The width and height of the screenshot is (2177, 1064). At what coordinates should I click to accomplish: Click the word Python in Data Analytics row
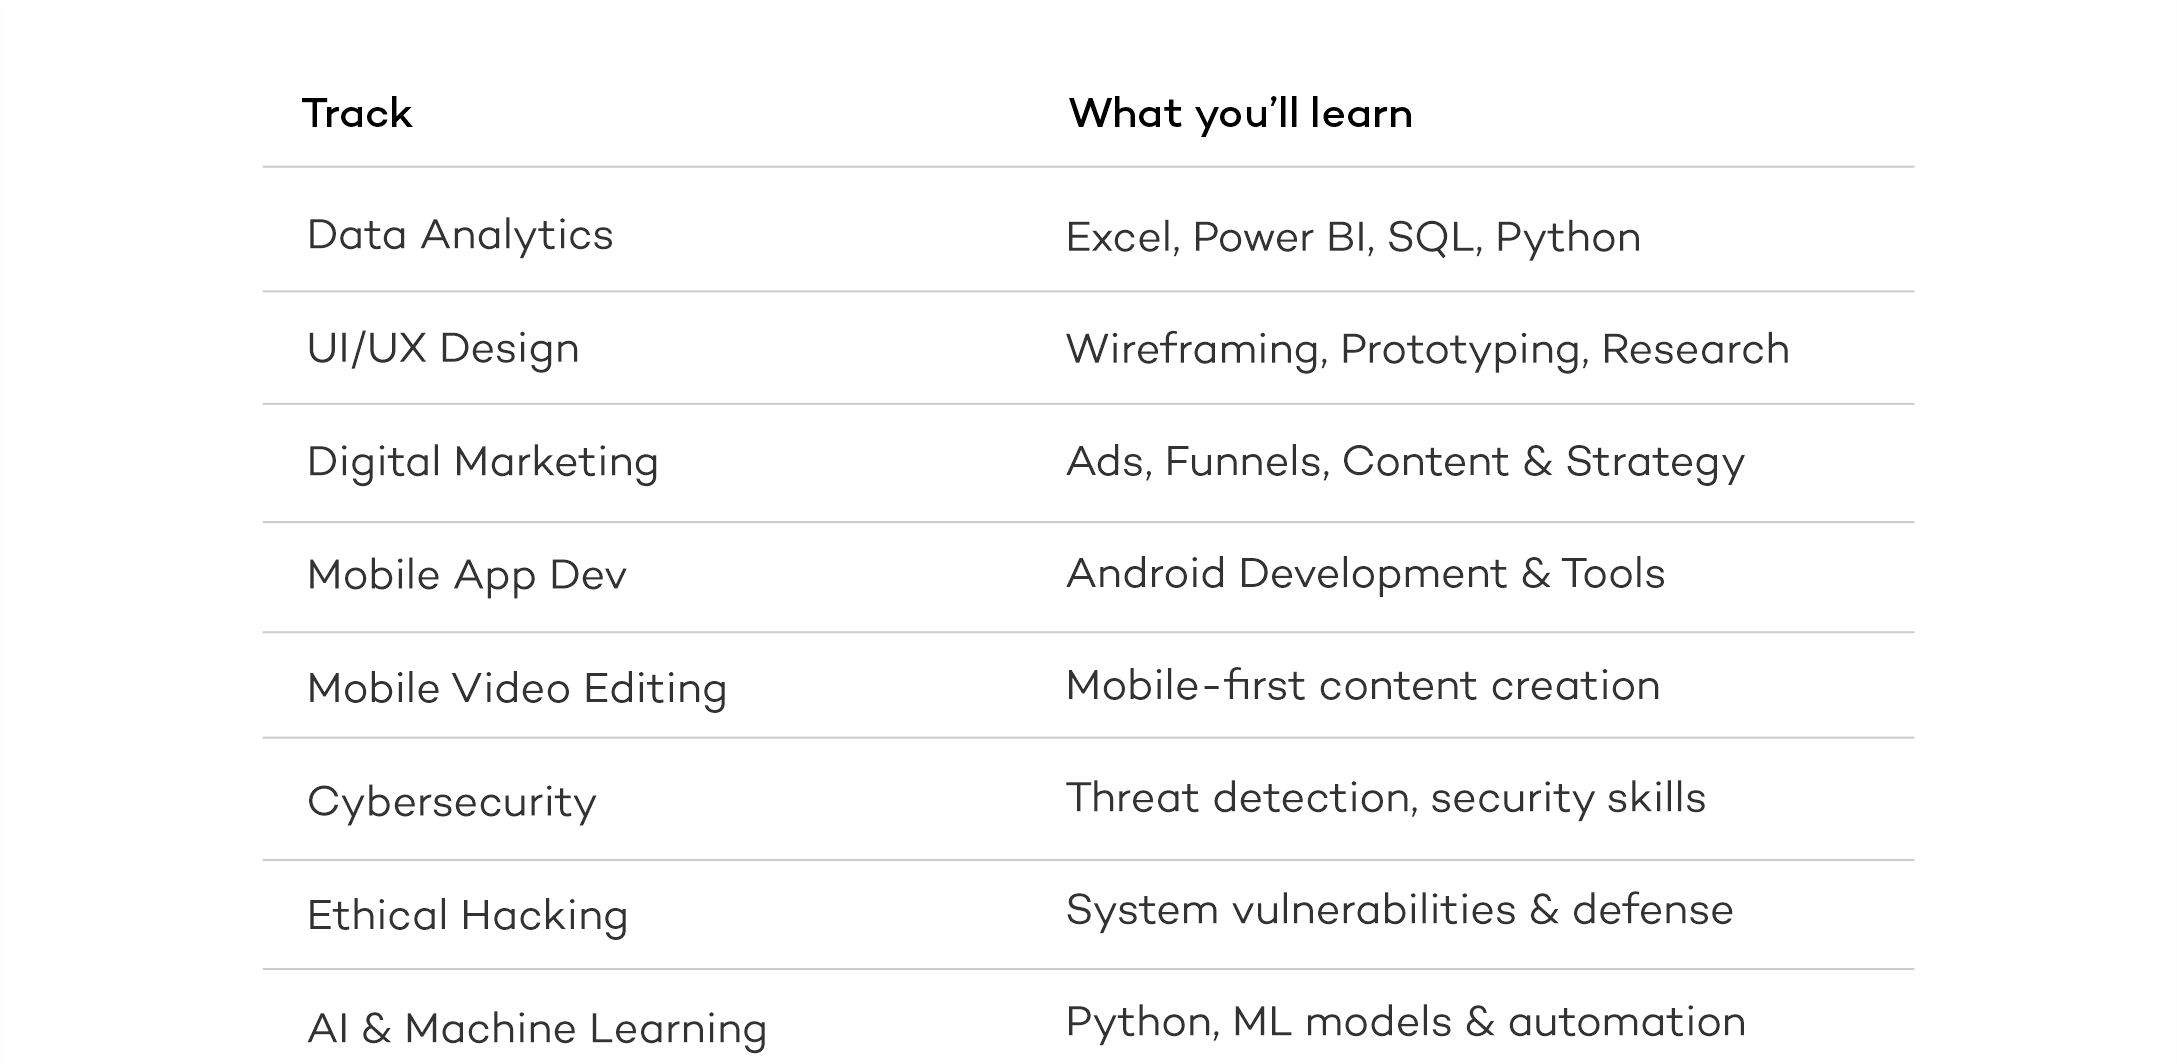1568,239
